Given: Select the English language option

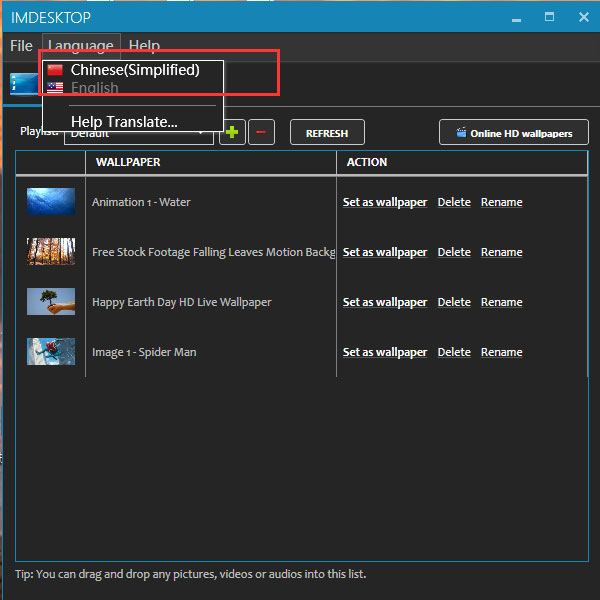Looking at the screenshot, I should click(133, 88).
